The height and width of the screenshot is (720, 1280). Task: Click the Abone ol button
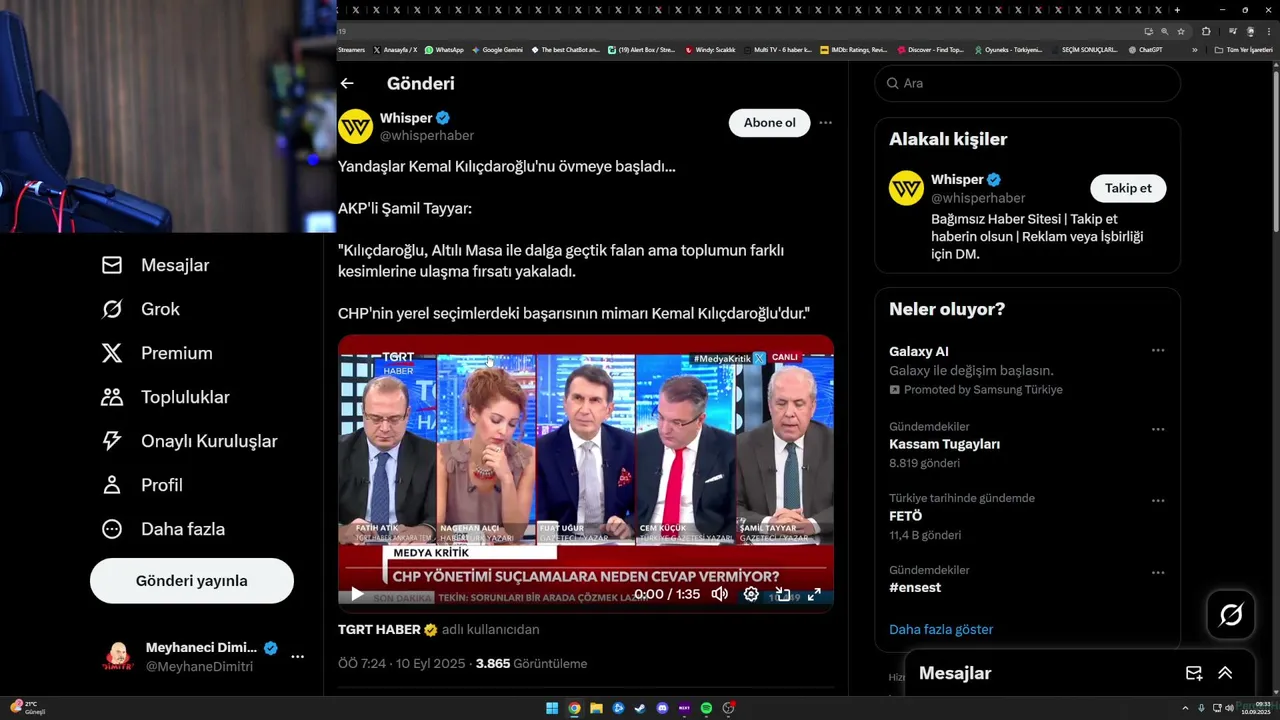click(769, 123)
